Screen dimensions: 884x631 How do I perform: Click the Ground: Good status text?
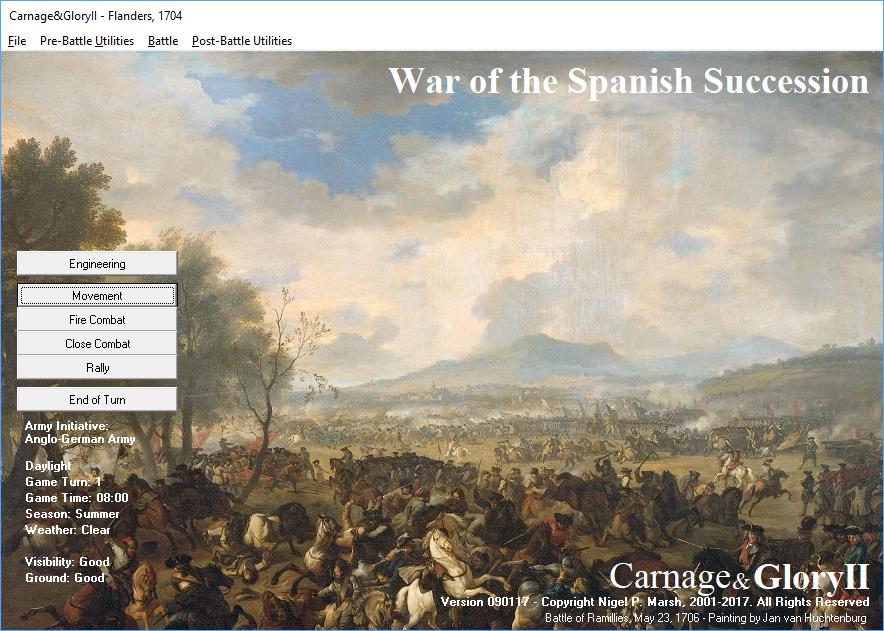pos(64,578)
